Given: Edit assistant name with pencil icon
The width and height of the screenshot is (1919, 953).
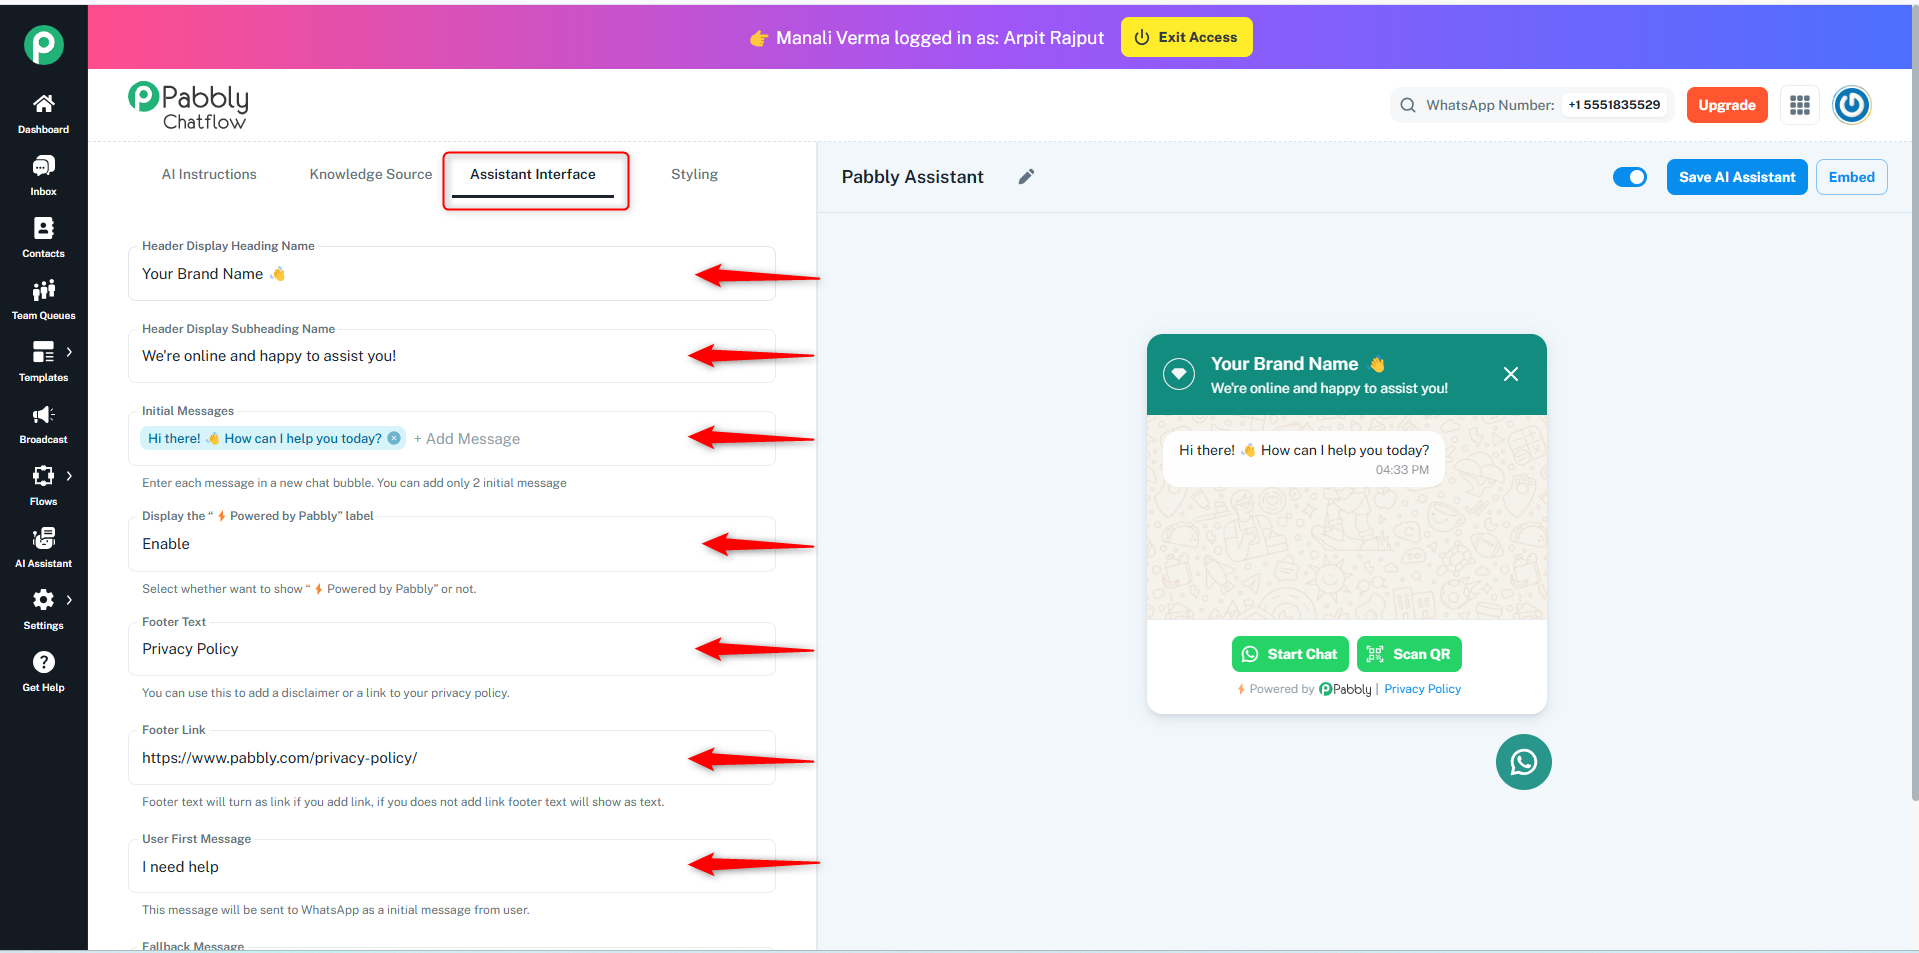Looking at the screenshot, I should pyautogui.click(x=1026, y=177).
